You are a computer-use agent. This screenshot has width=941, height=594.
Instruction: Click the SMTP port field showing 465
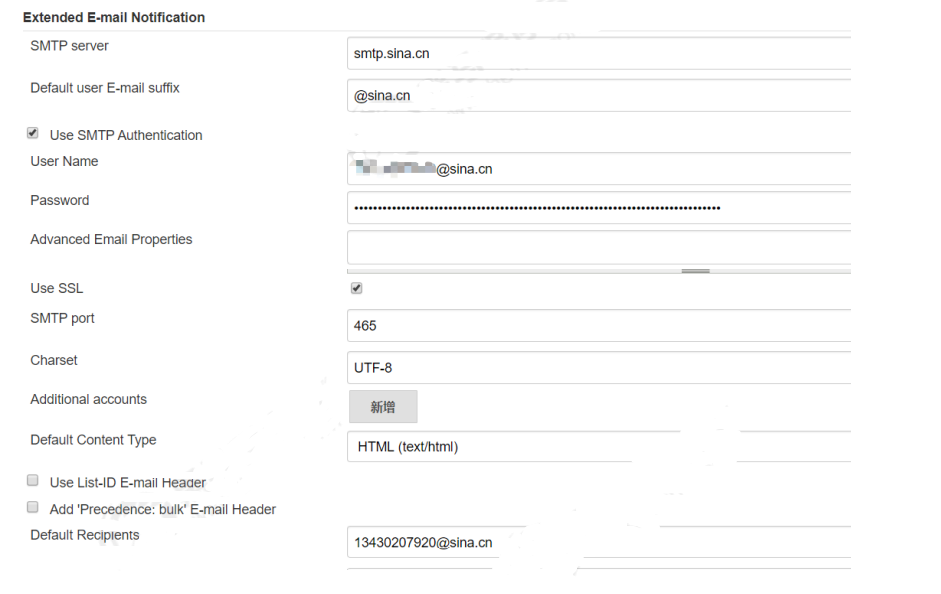(599, 326)
